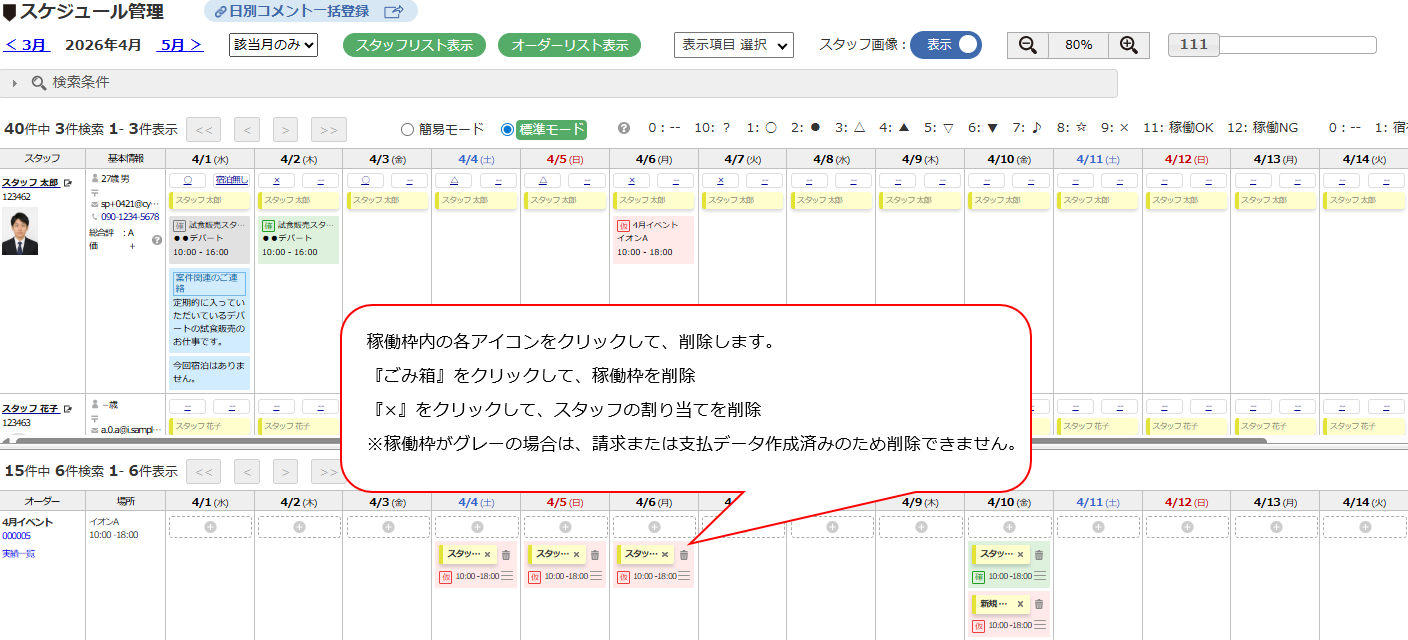Click the trash icon on the 4/6 work slot

[684, 555]
